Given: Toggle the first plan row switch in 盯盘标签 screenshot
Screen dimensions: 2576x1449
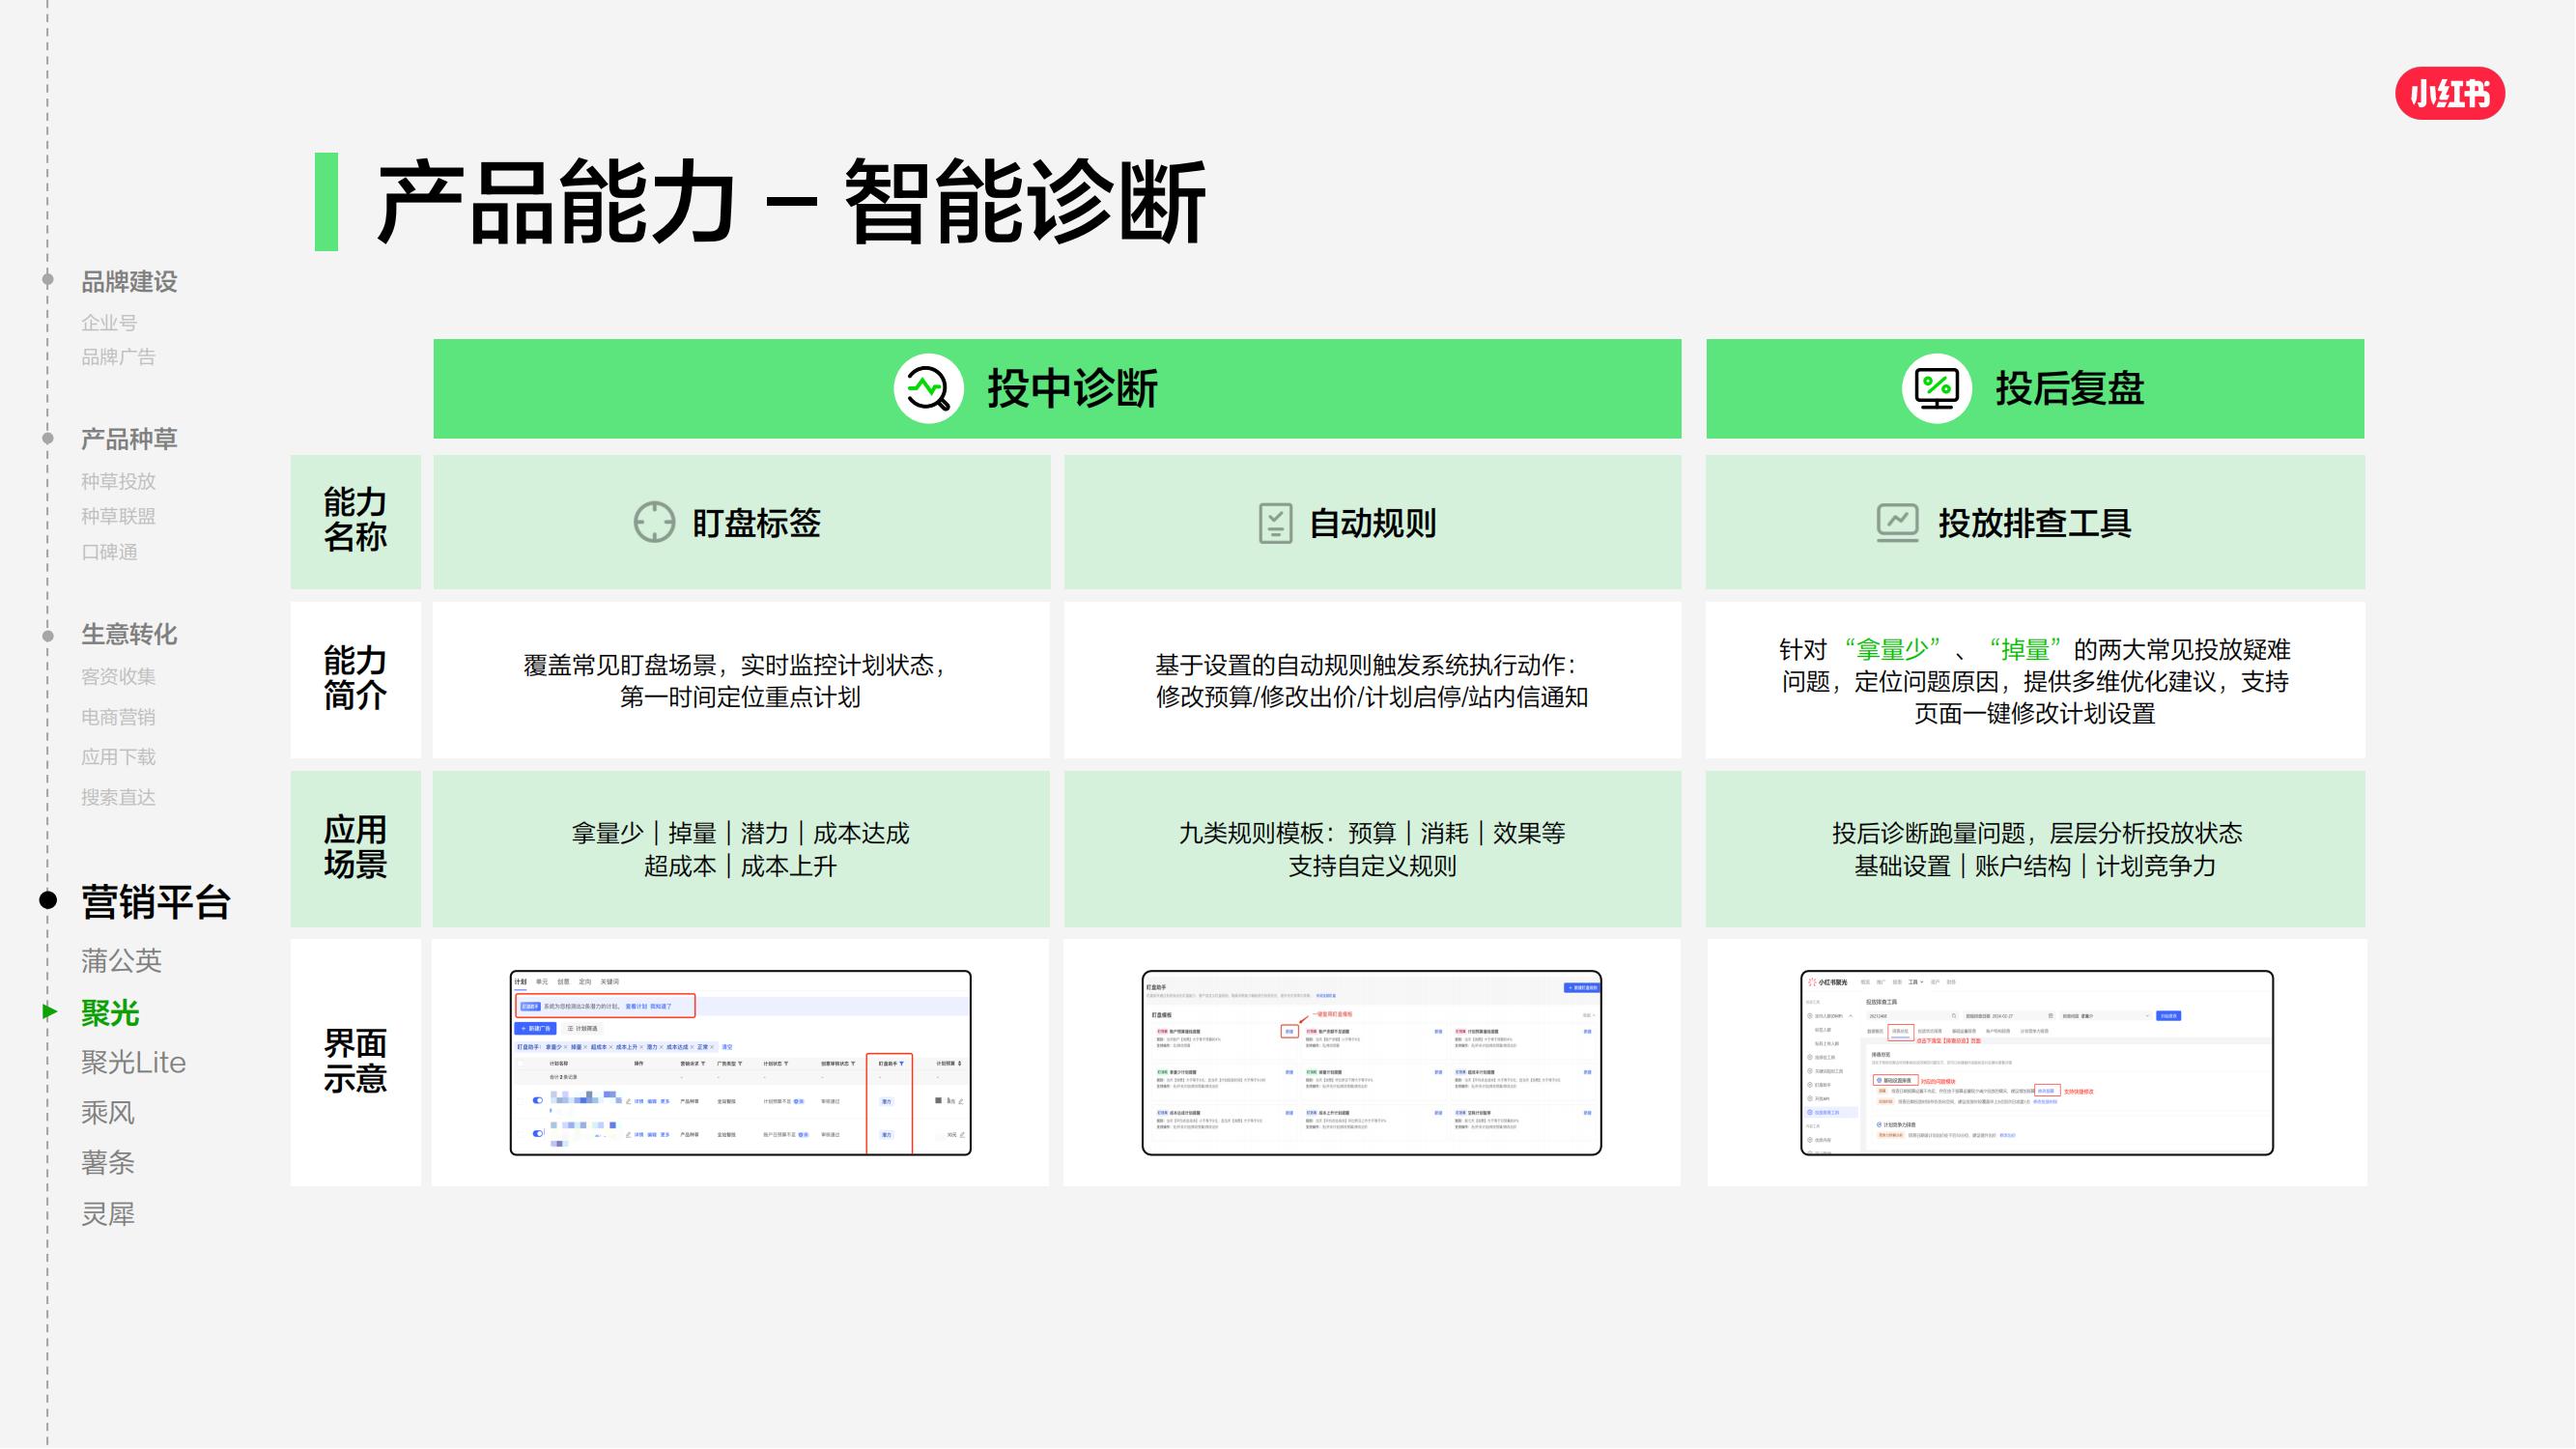Looking at the screenshot, I should [x=538, y=1100].
